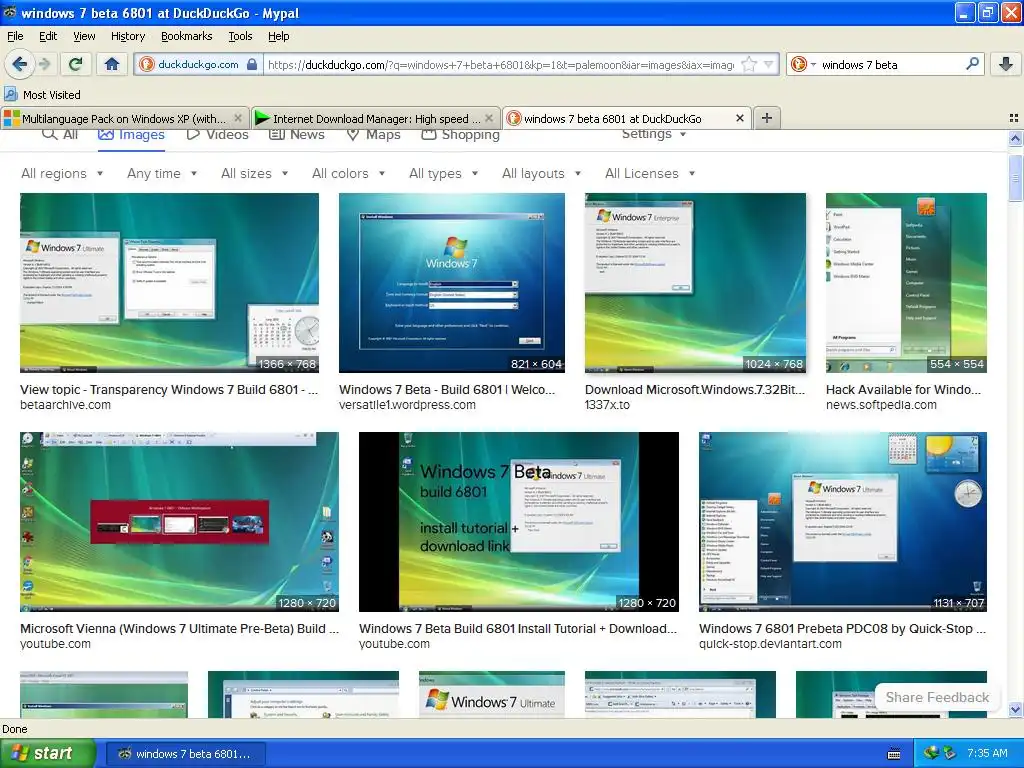The image size is (1024, 768).
Task: Open the versatile1.wordpress.com Build 6801 result
Action: tap(447, 389)
